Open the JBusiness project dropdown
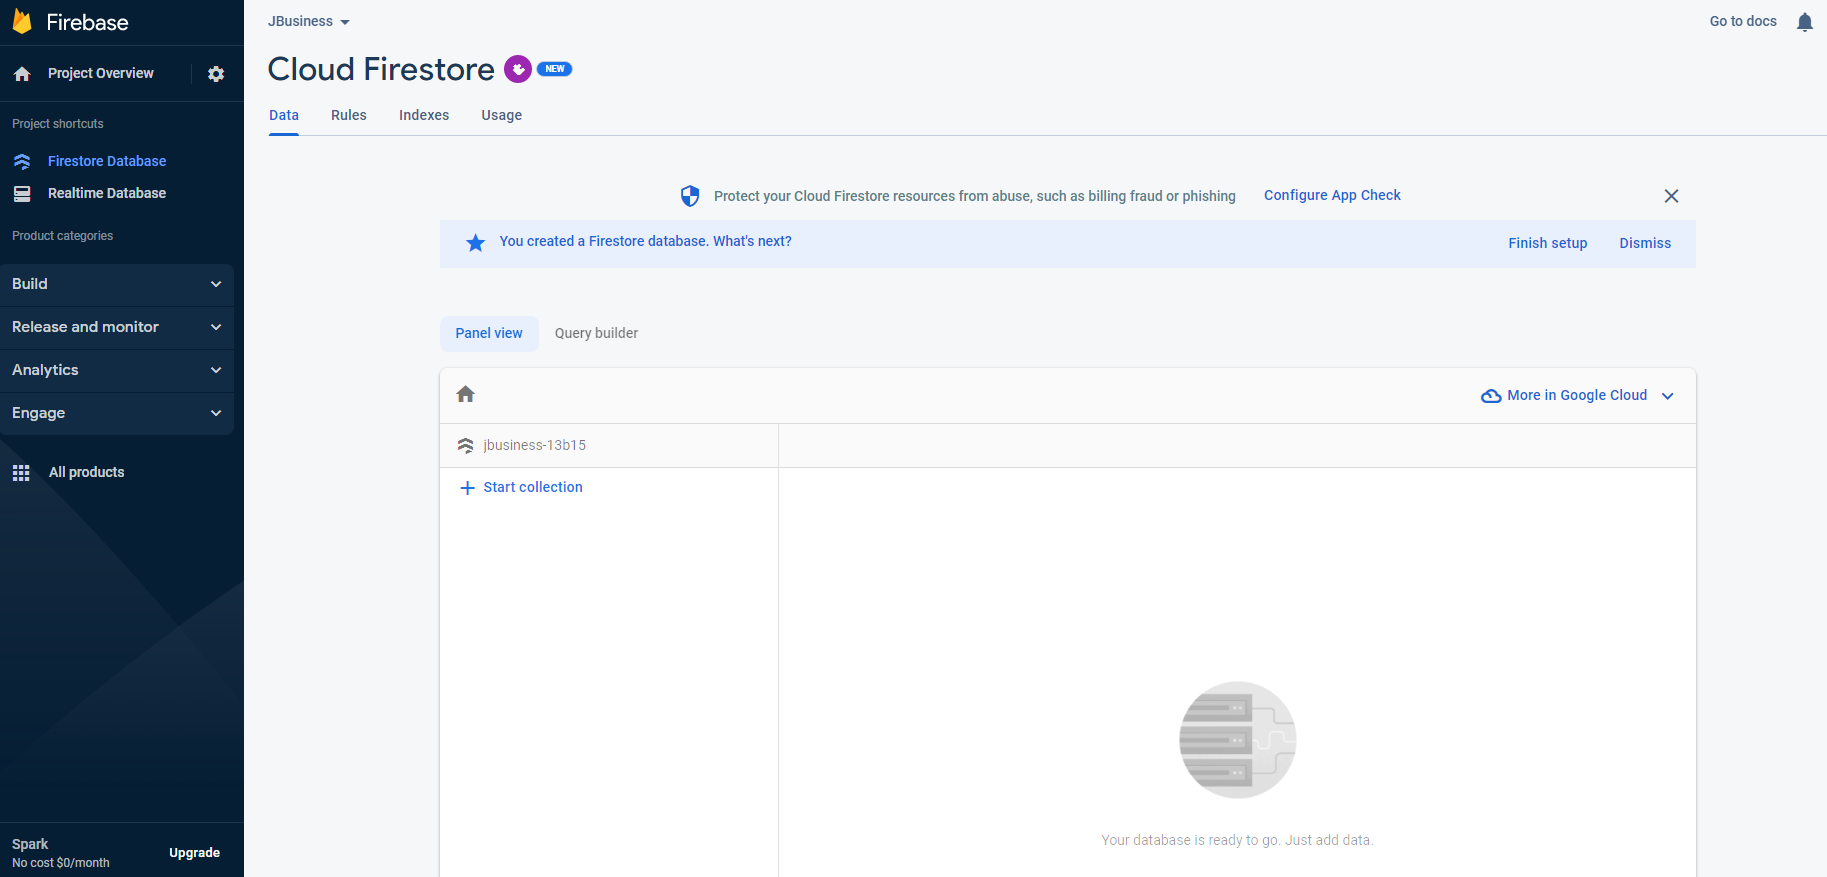Screen dimensions: 1827x877 coord(308,22)
